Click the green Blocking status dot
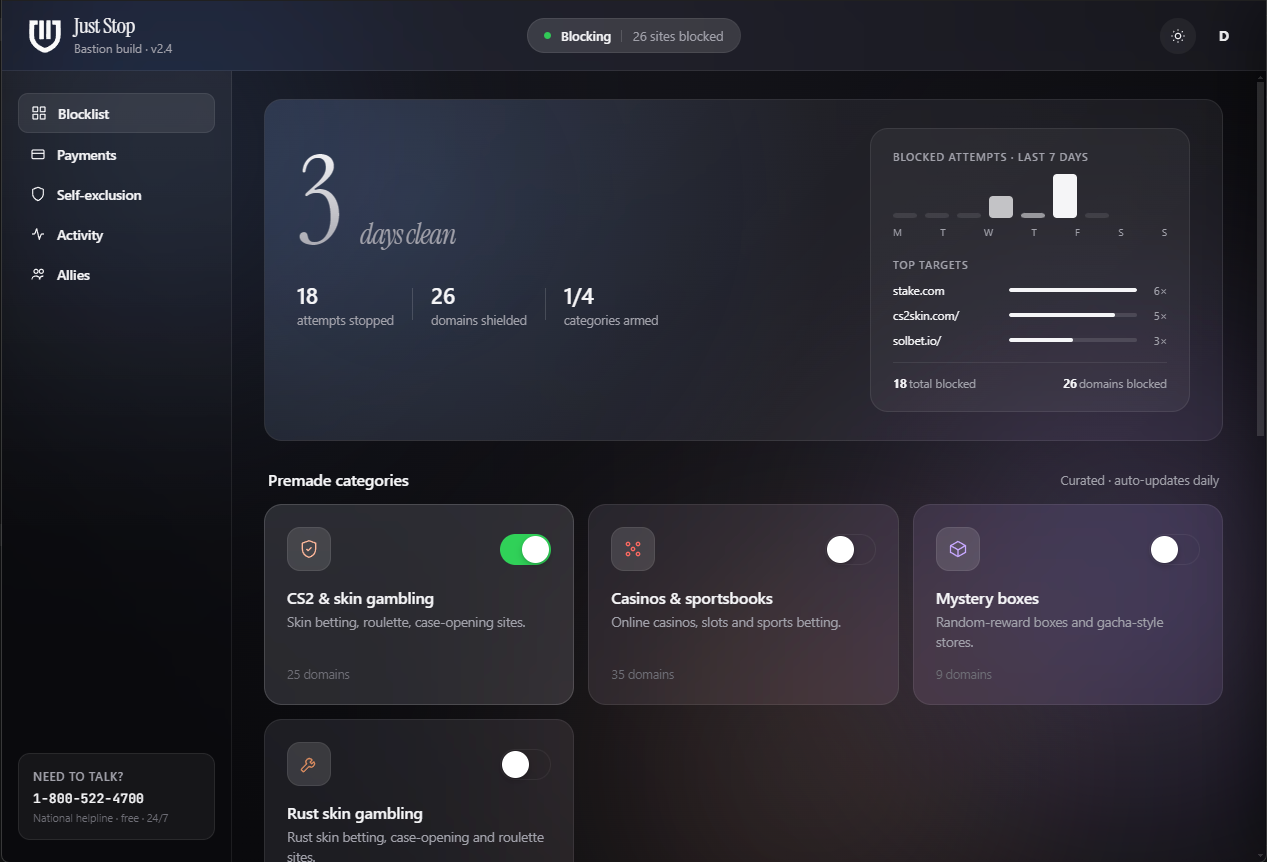Viewport: 1267px width, 862px height. pyautogui.click(x=547, y=36)
